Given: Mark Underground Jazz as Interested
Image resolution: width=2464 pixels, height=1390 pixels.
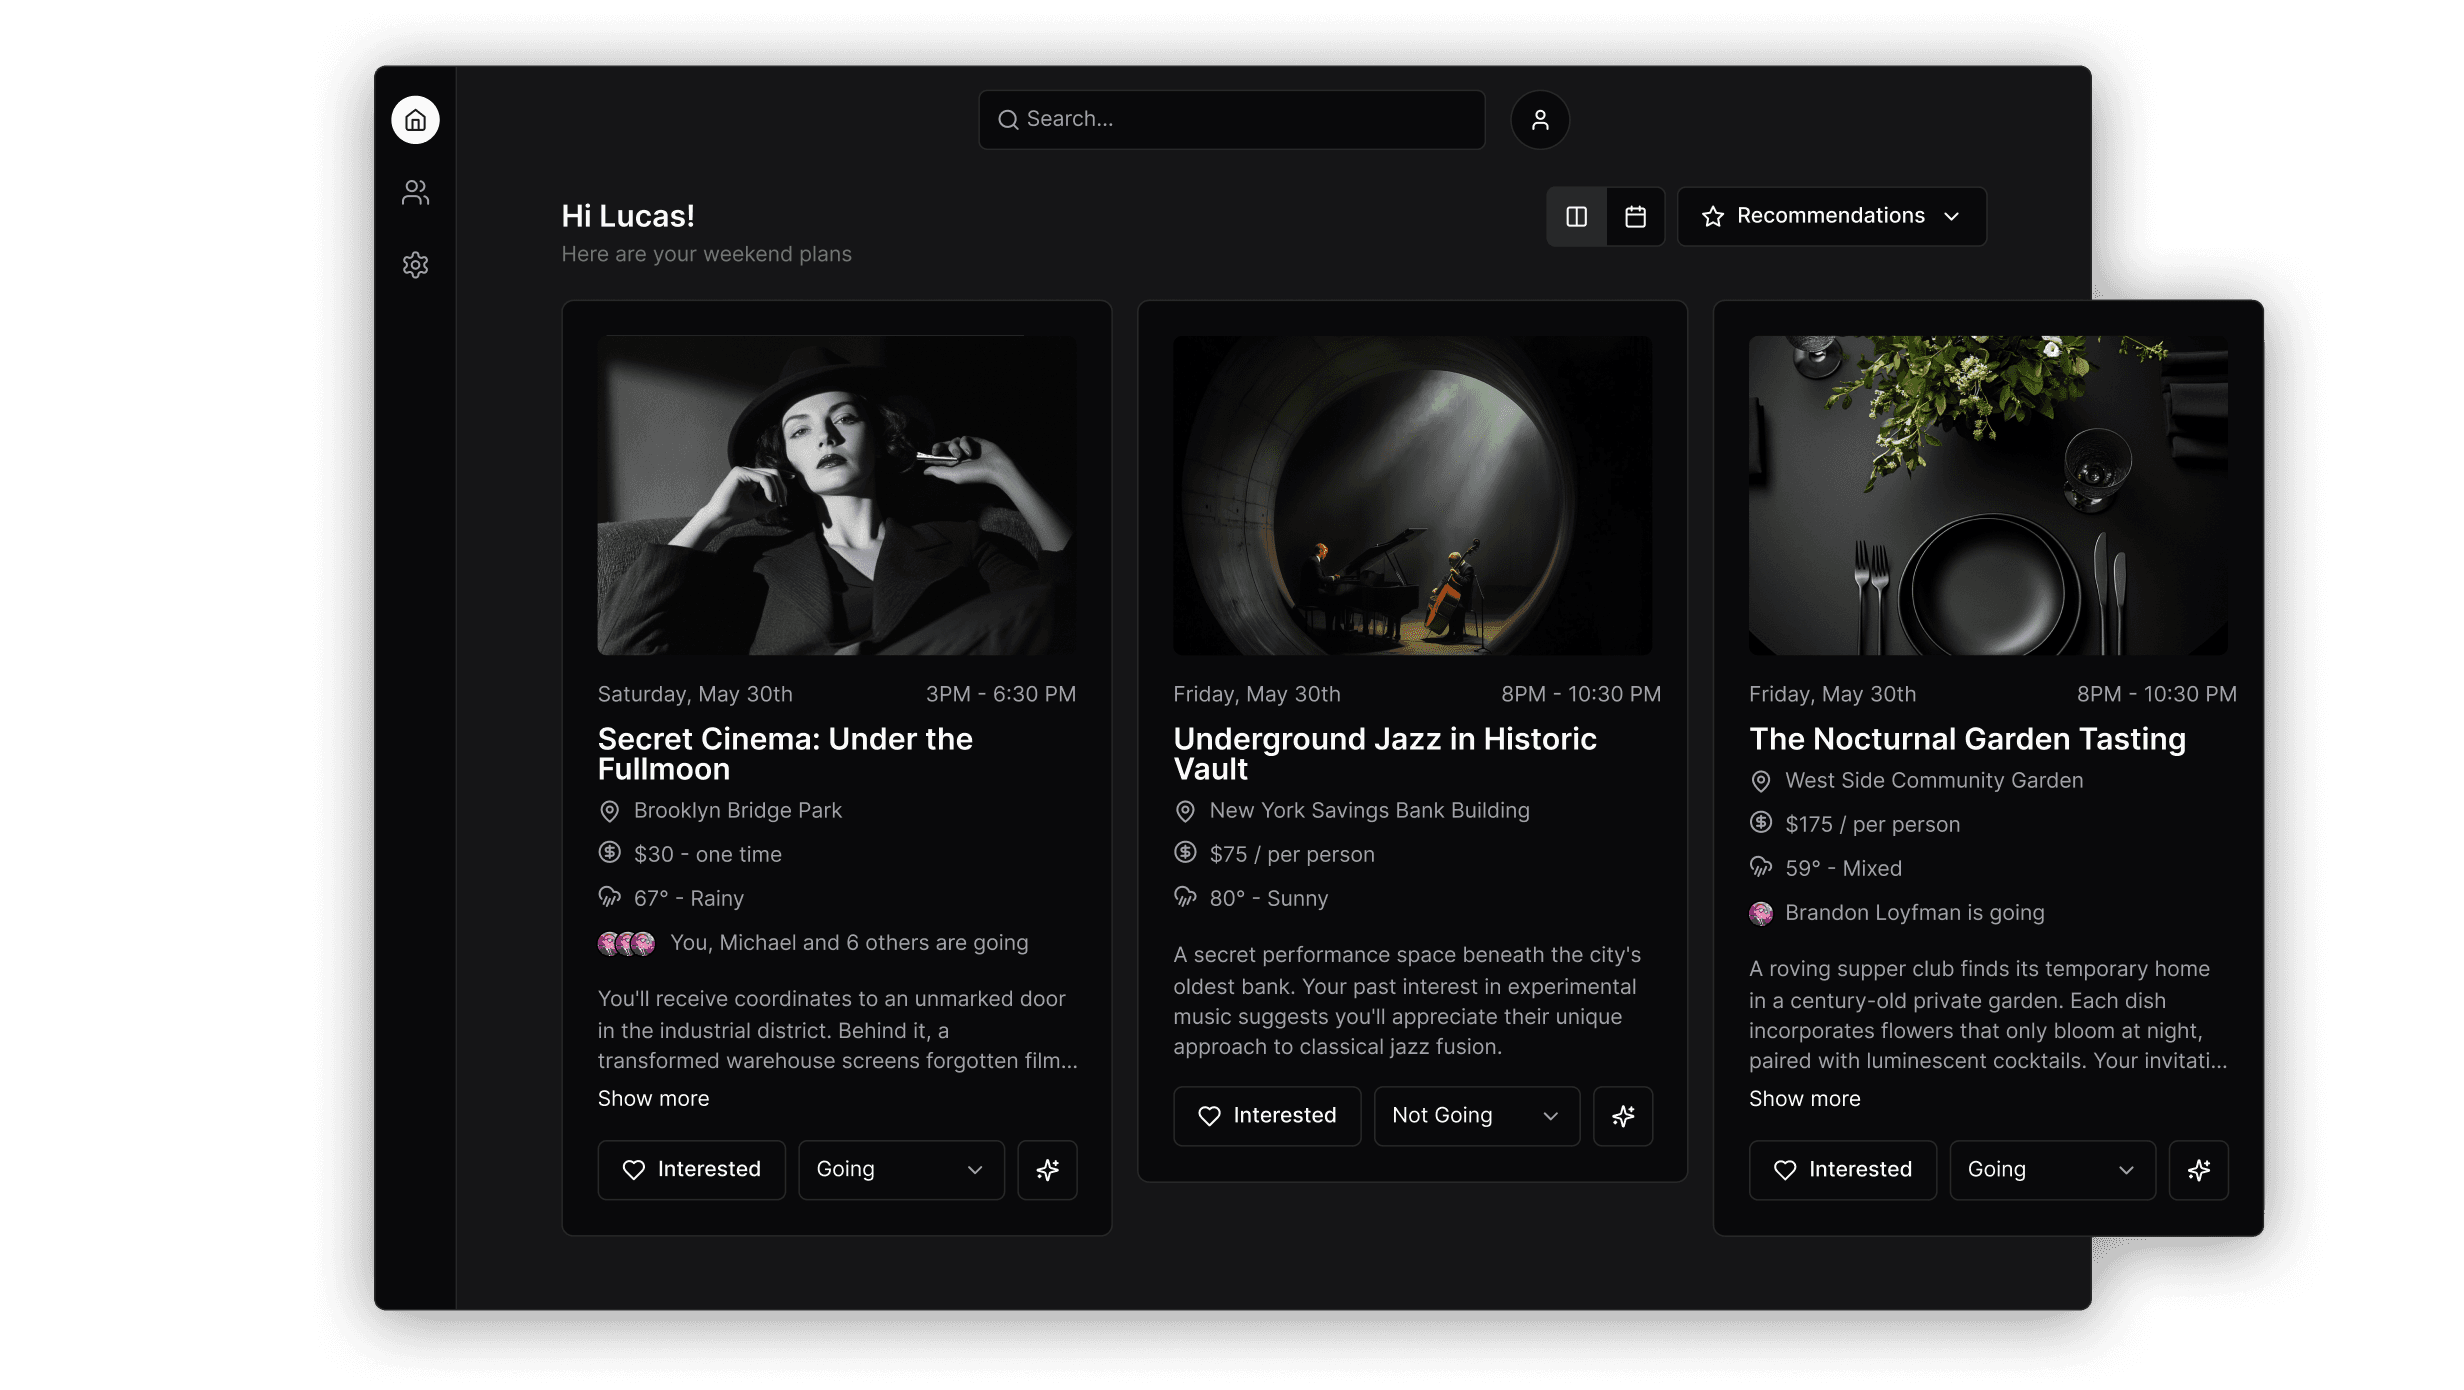Looking at the screenshot, I should pyautogui.click(x=1267, y=1116).
